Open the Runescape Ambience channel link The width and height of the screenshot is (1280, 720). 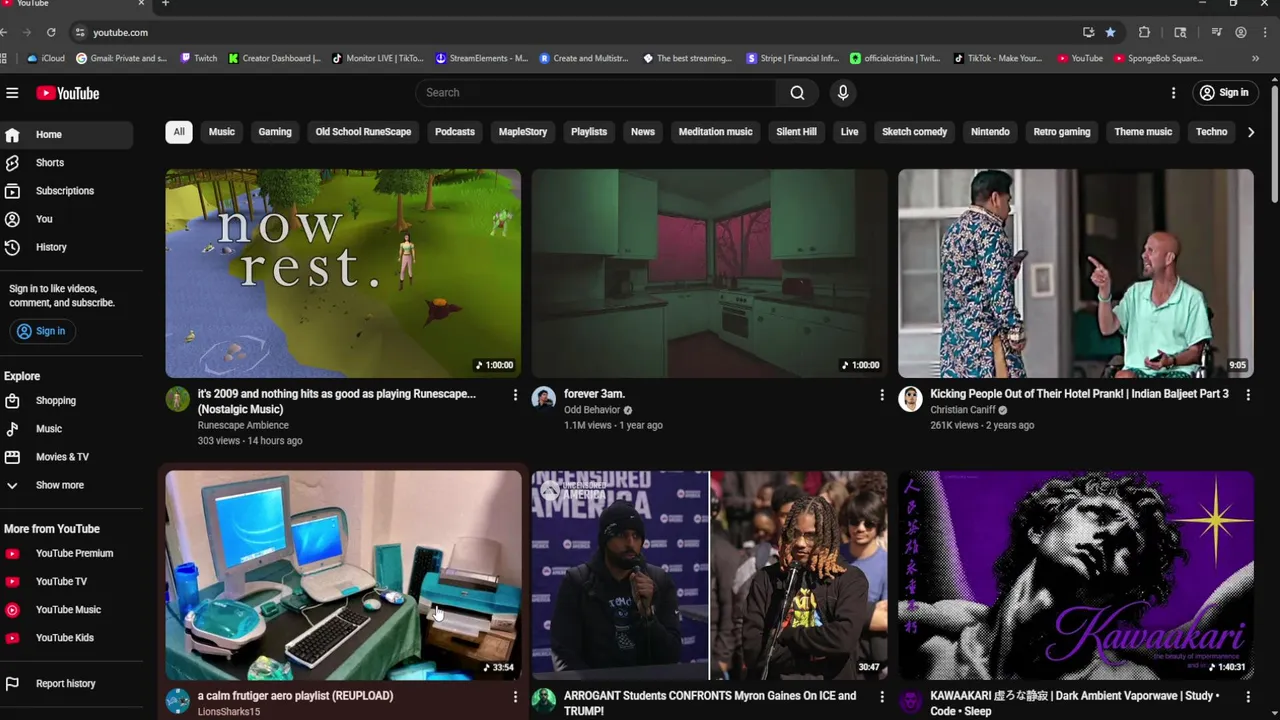(243, 425)
